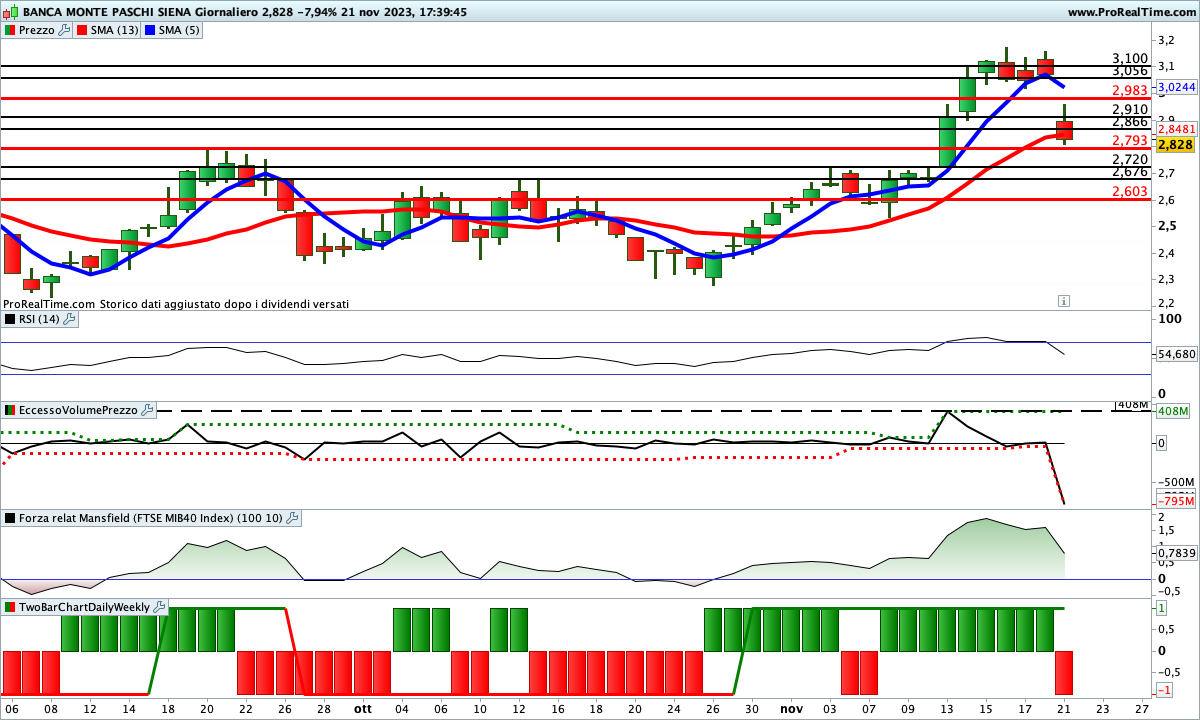Viewport: 1200px width, 720px height.
Task: Click the red −795M value tag
Action: pos(1176,500)
